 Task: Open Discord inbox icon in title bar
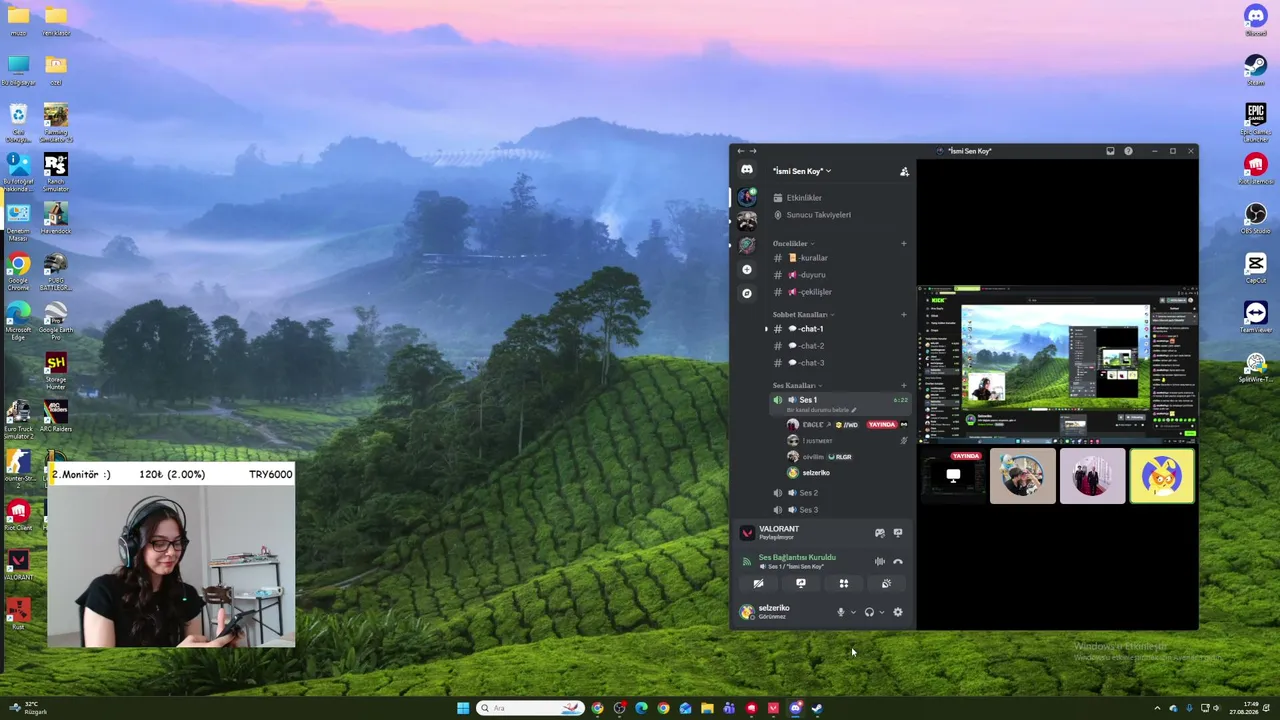[x=1110, y=151]
